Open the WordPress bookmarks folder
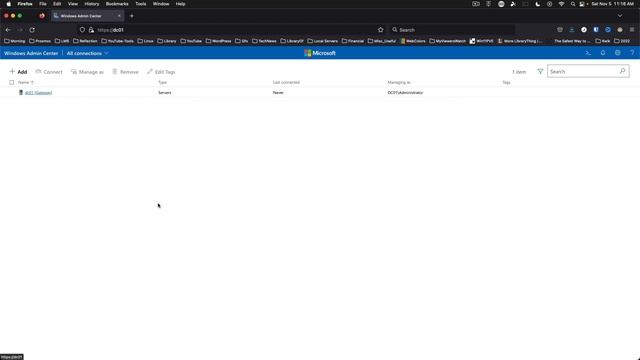 [x=218, y=41]
